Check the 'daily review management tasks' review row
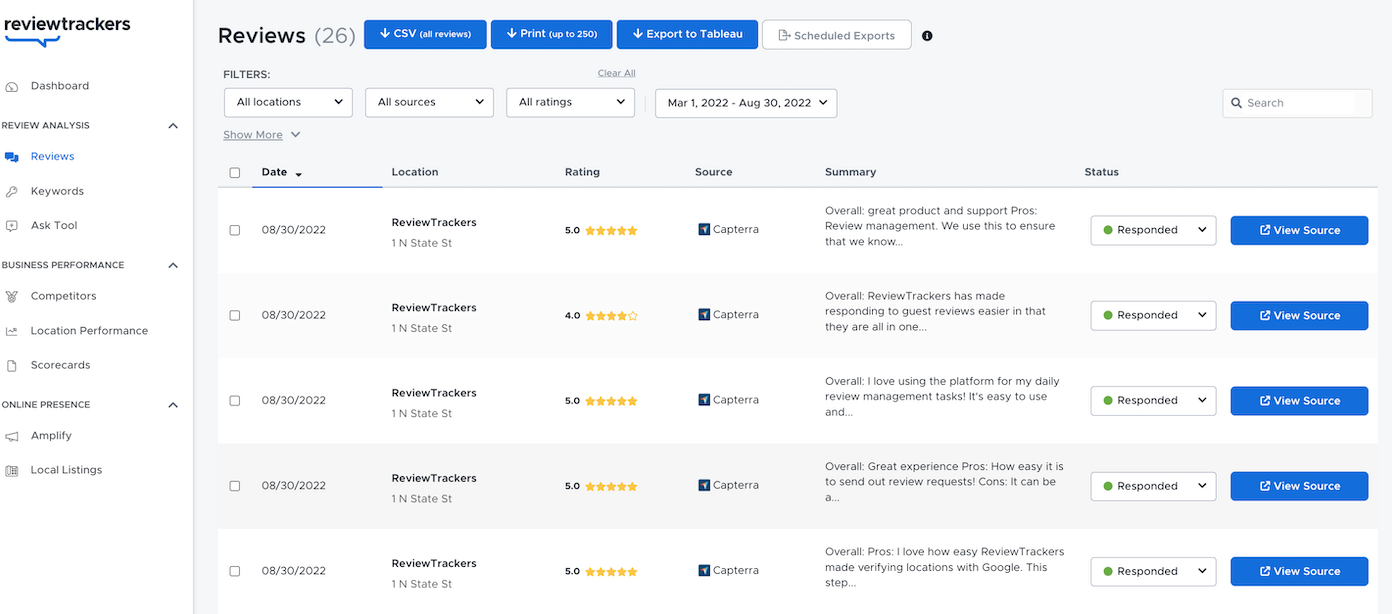Screen dimensions: 1392x614 click(235, 400)
